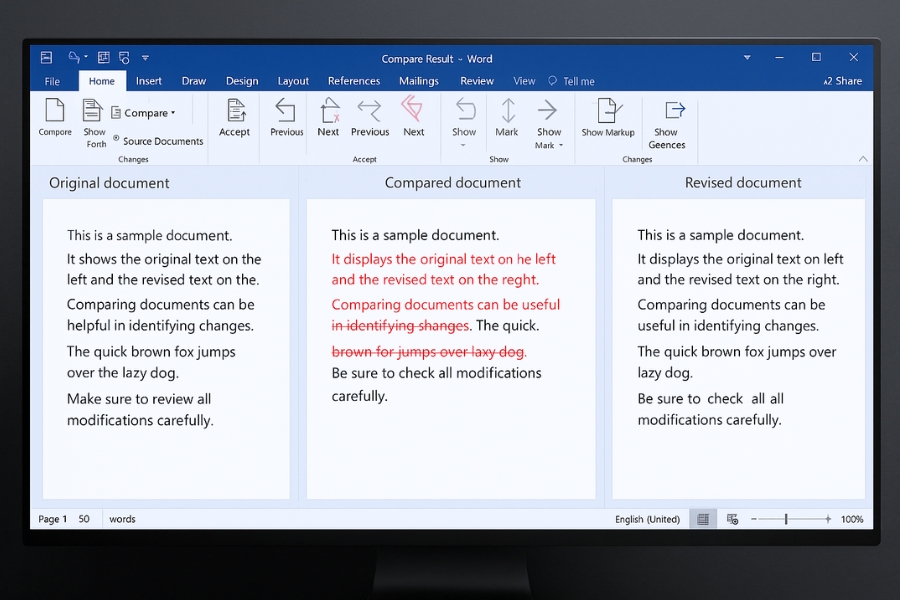
Task: Click the Read Mode icon in status bar
Action: coord(703,518)
